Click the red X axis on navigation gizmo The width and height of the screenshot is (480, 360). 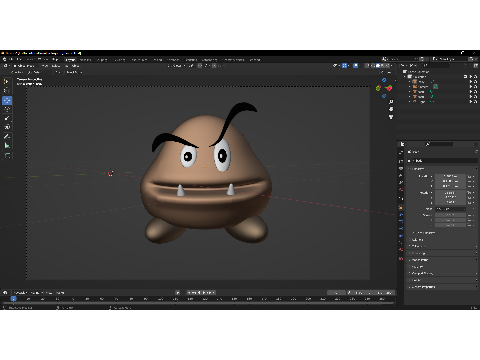(389, 88)
